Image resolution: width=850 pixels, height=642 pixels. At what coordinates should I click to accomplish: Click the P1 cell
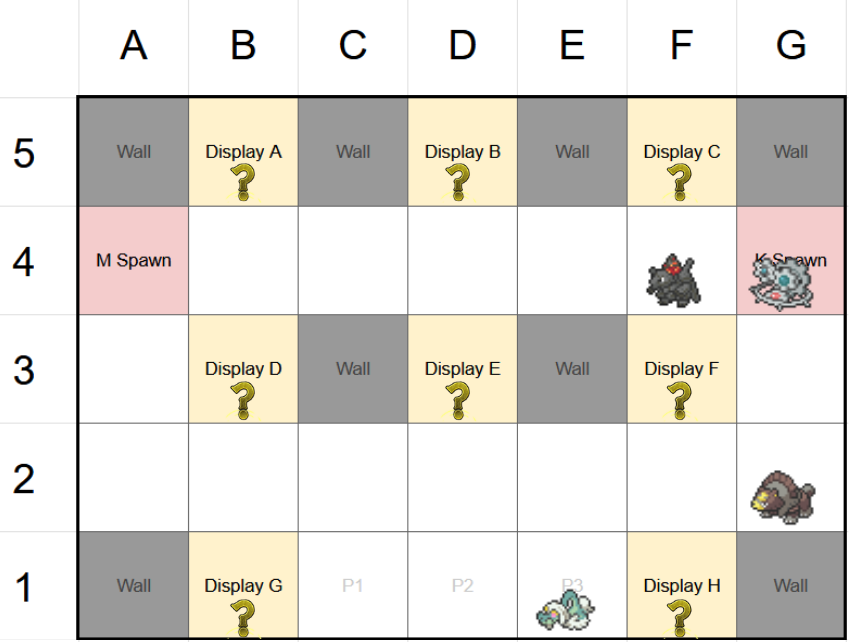(x=352, y=586)
